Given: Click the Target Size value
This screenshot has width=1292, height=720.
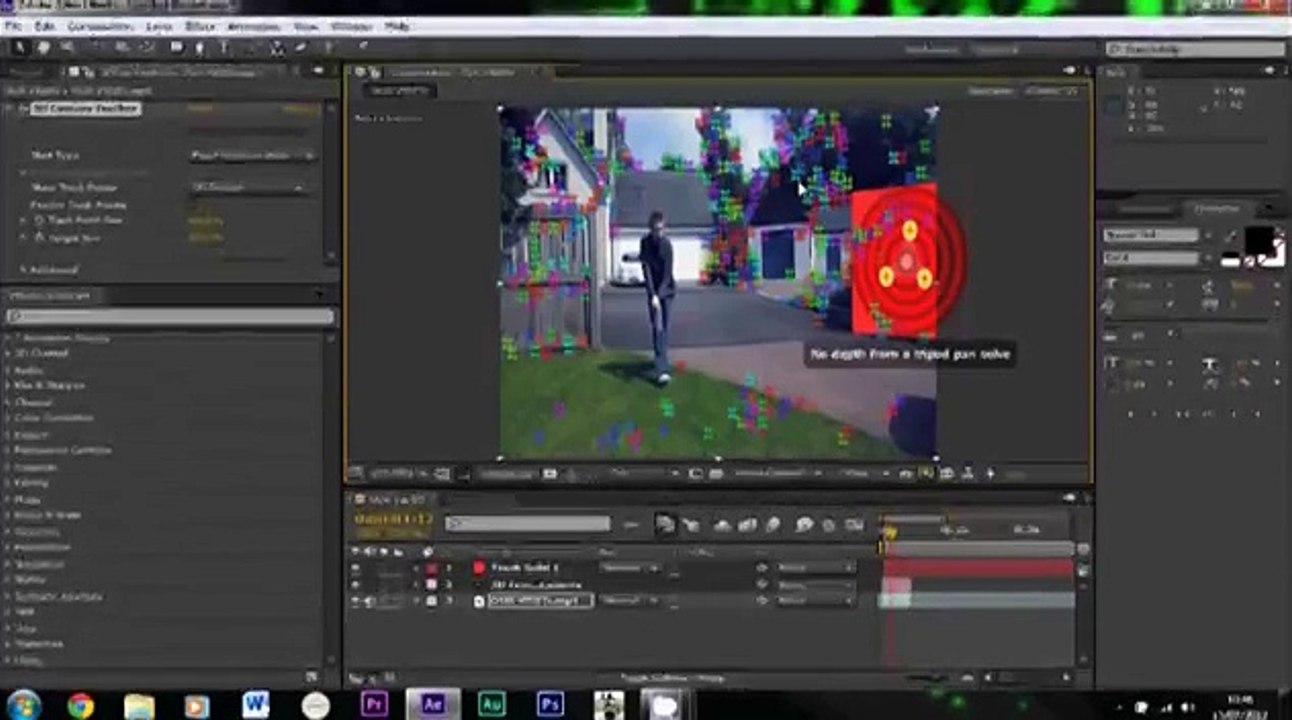Looking at the screenshot, I should coord(205,238).
